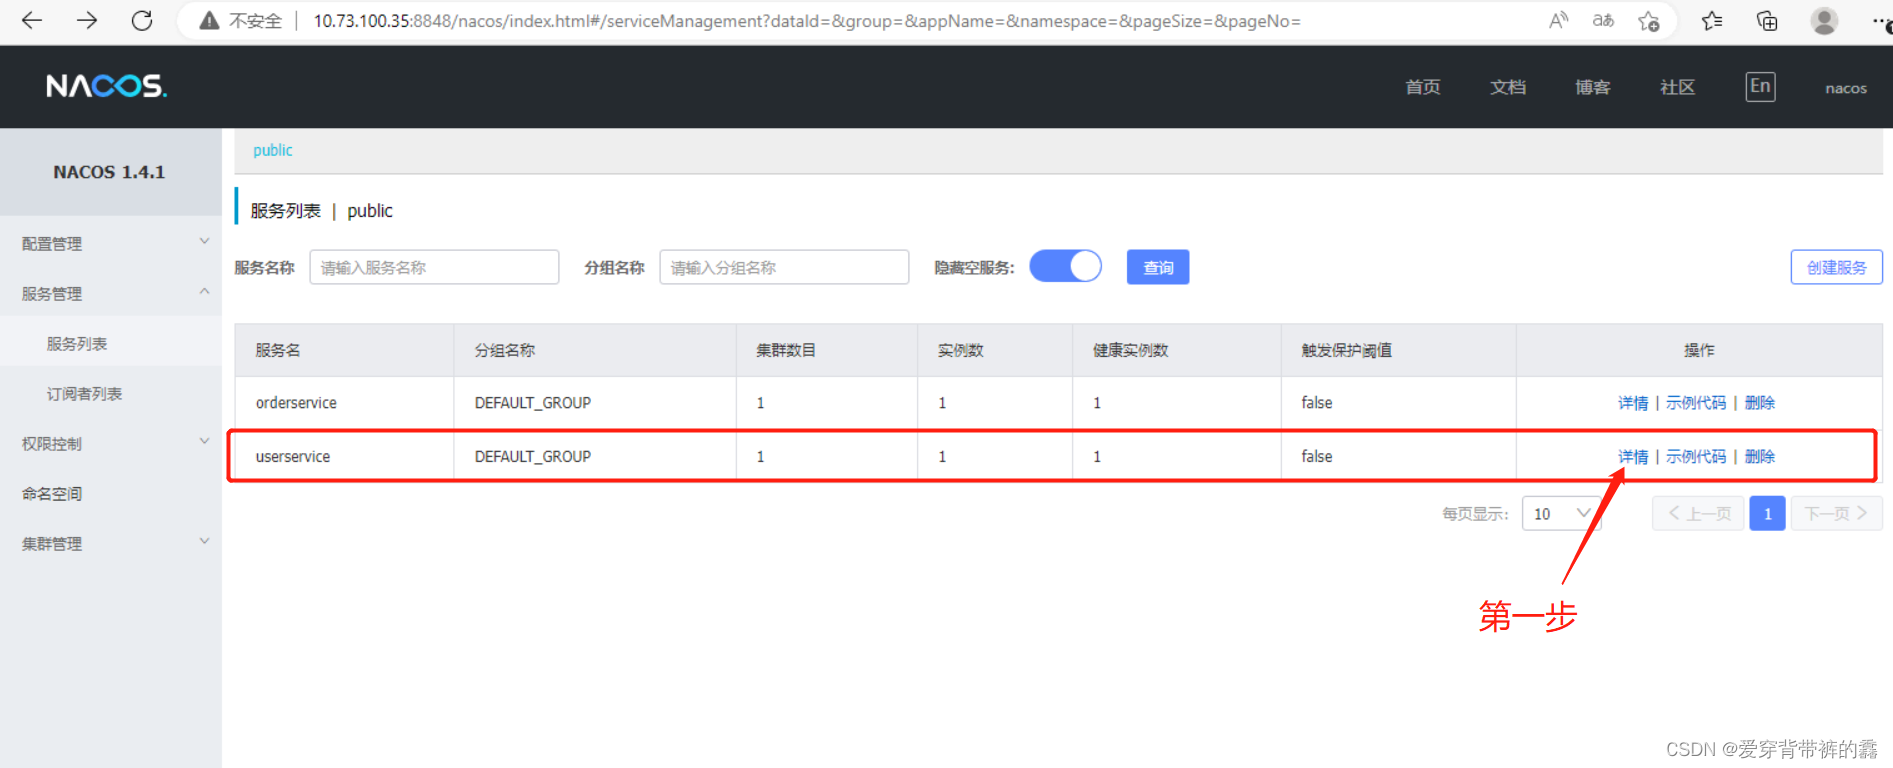Open 文档 in the top navigation
The image size is (1893, 768).
(x=1508, y=87)
